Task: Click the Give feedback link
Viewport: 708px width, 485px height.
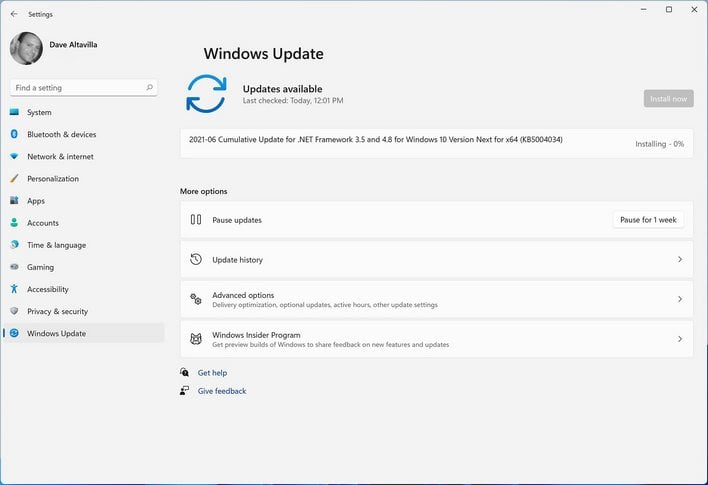Action: tap(222, 391)
